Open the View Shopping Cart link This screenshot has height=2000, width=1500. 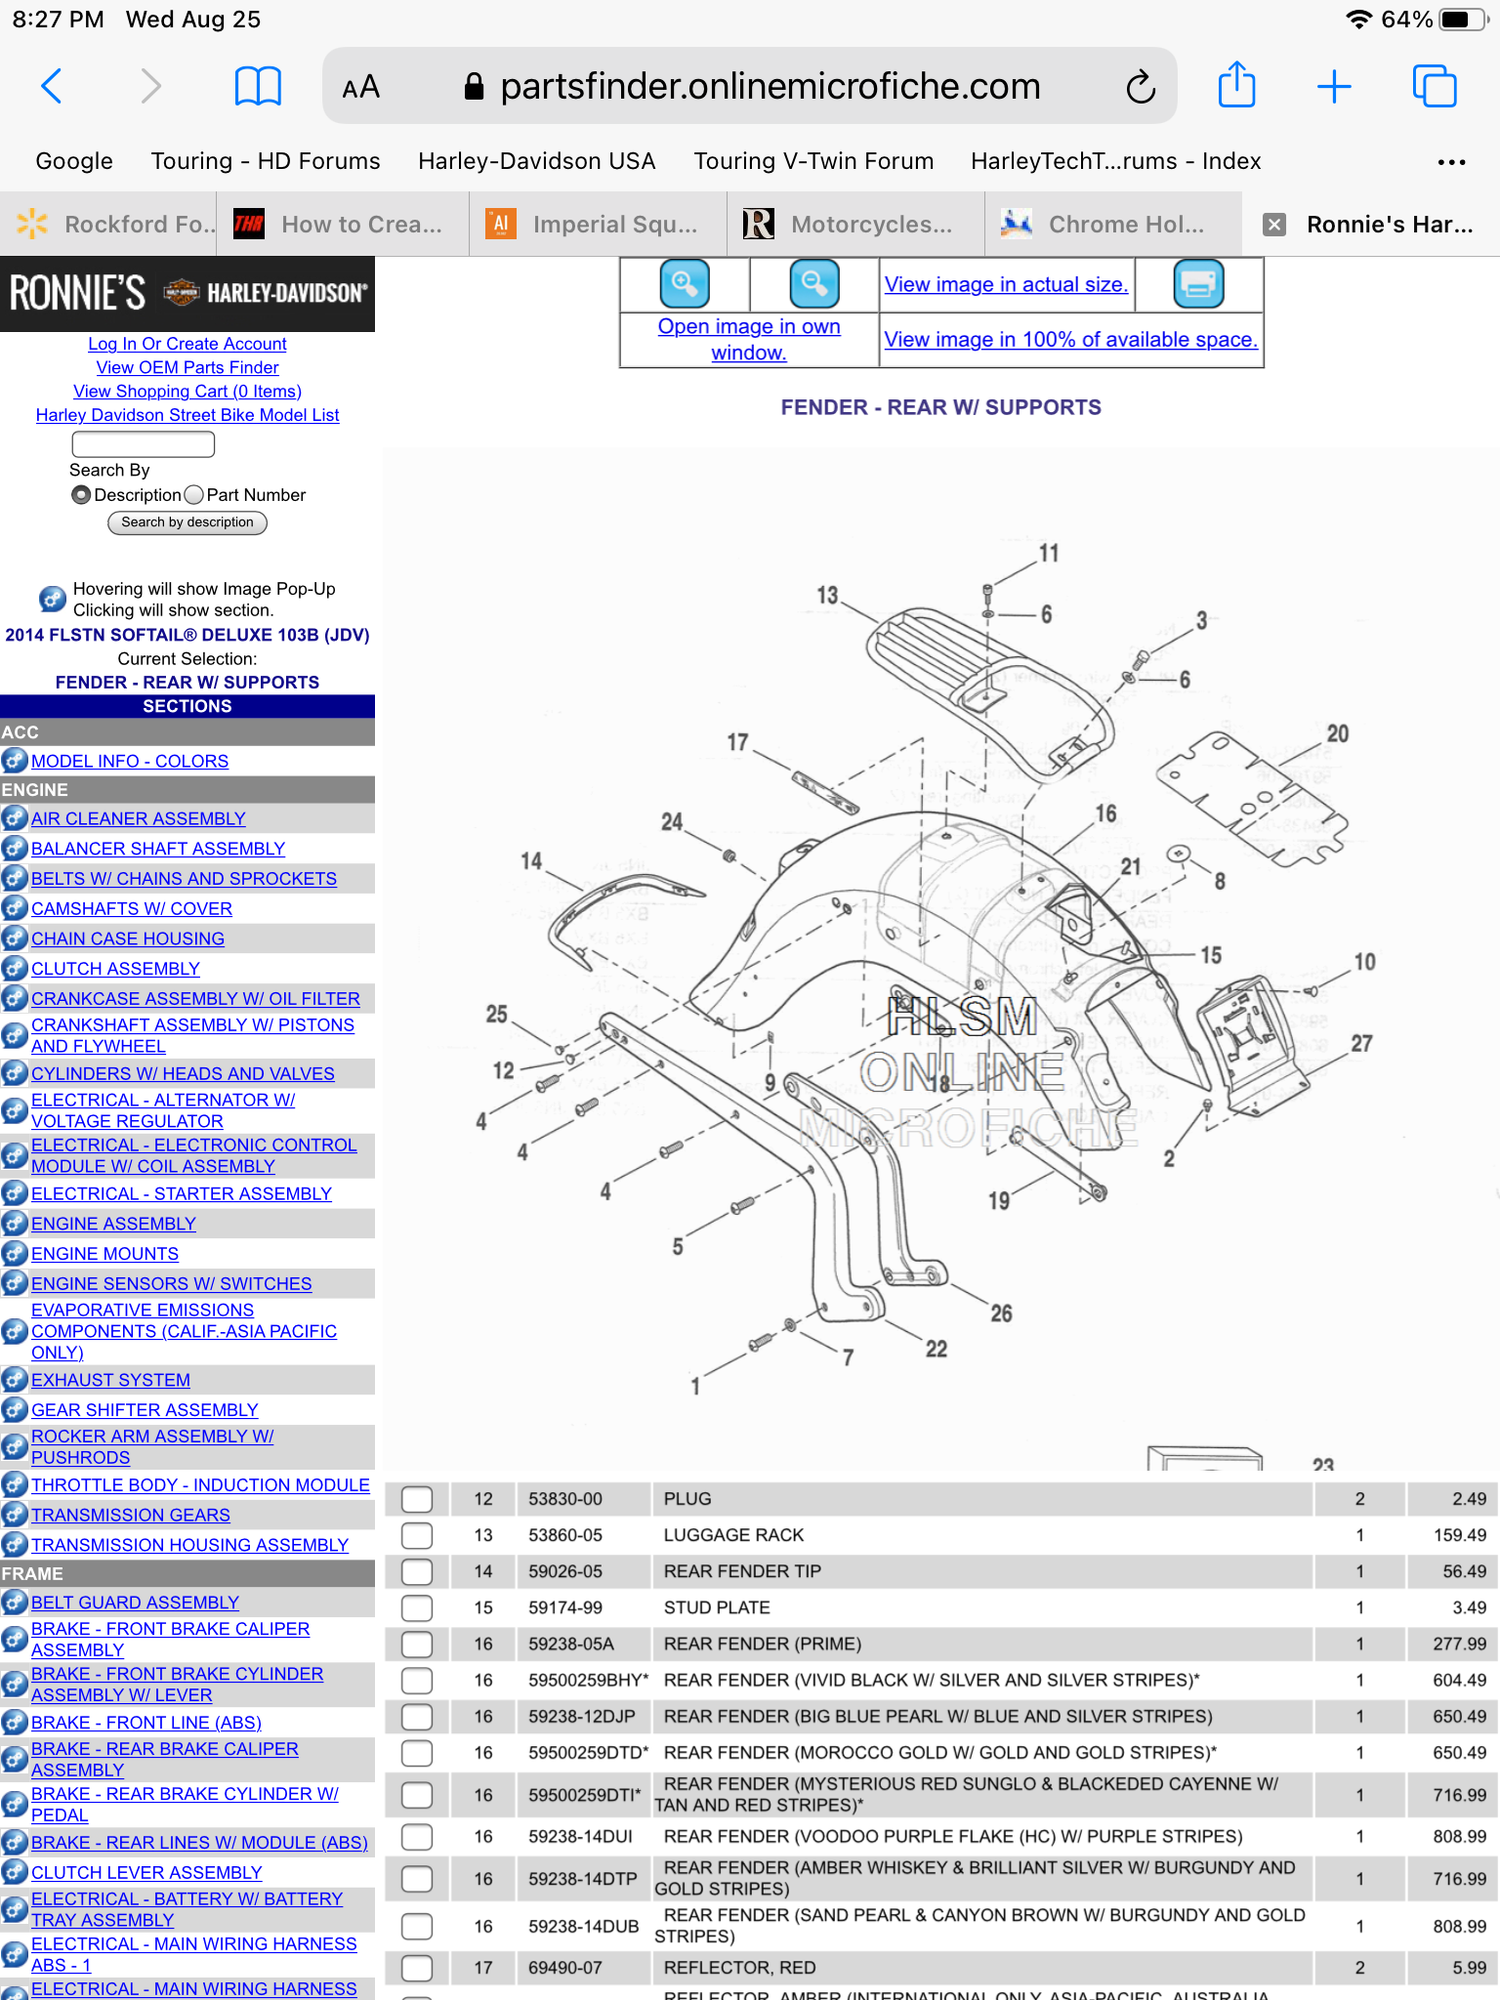point(187,391)
